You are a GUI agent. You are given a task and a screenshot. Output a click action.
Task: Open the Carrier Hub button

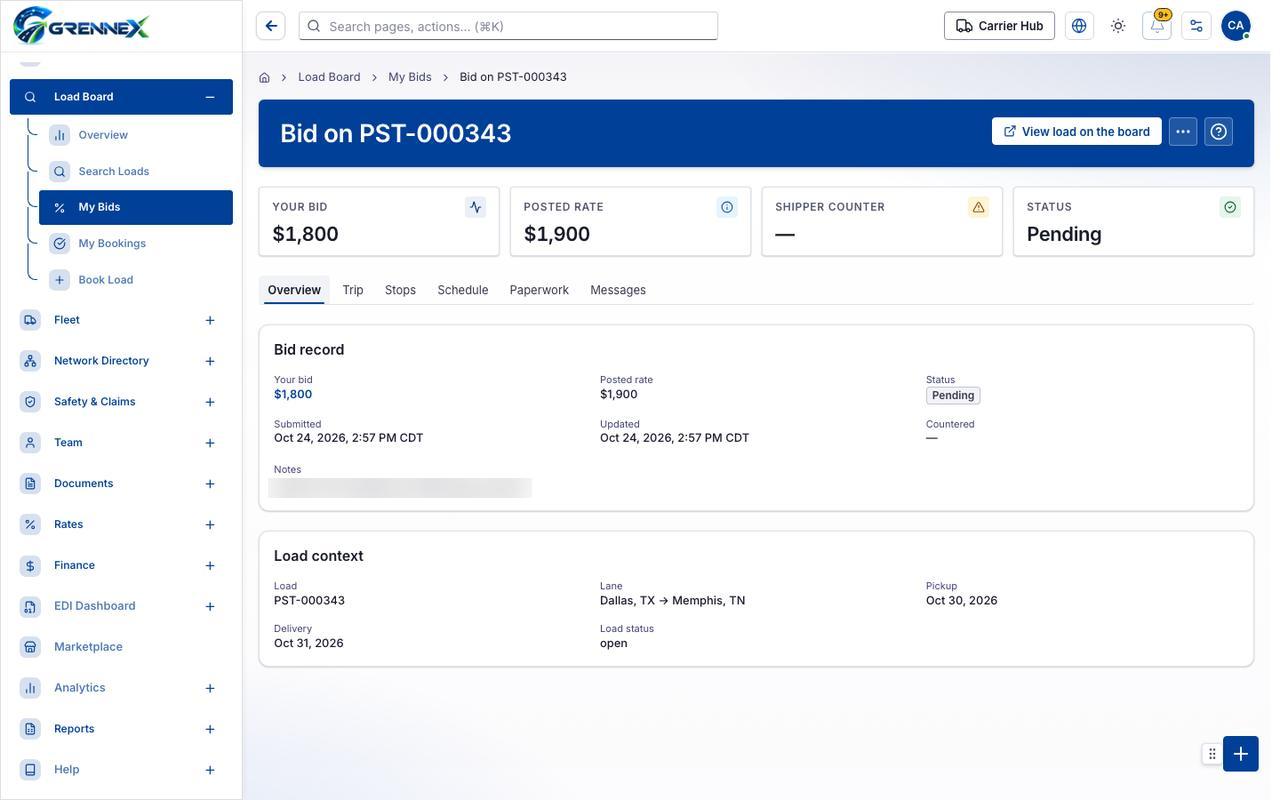point(999,26)
